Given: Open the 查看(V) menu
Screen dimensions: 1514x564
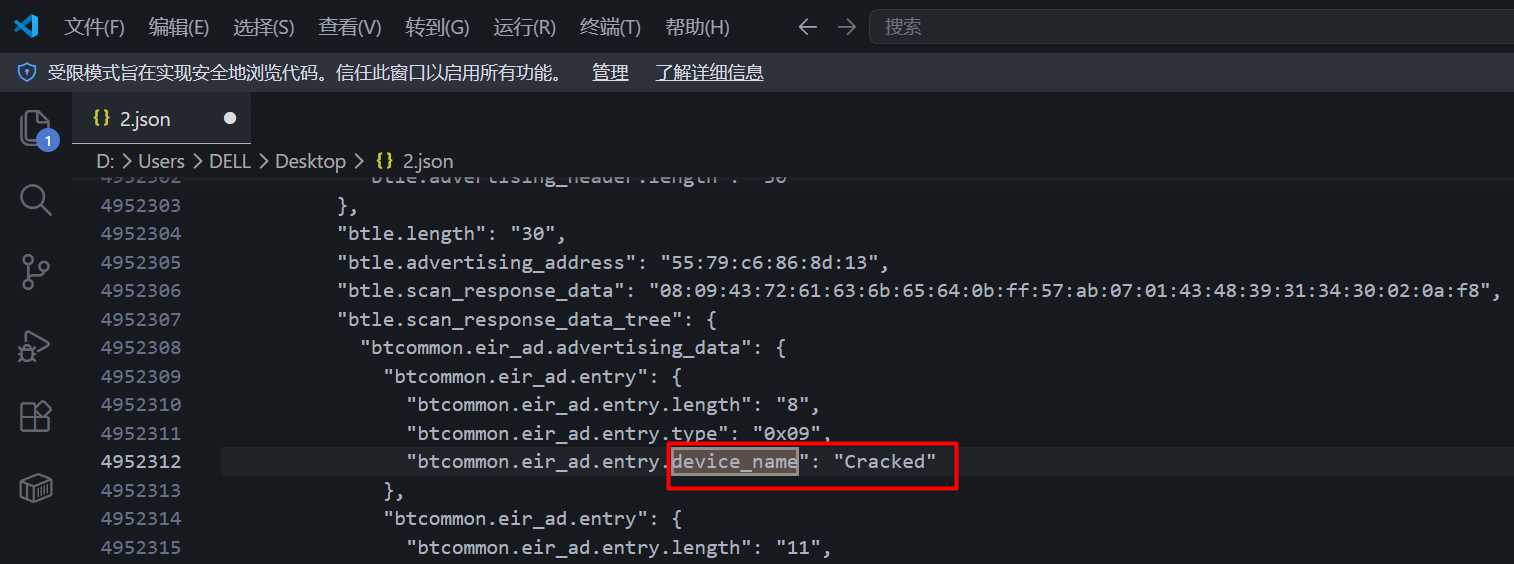Looking at the screenshot, I should 350,27.
